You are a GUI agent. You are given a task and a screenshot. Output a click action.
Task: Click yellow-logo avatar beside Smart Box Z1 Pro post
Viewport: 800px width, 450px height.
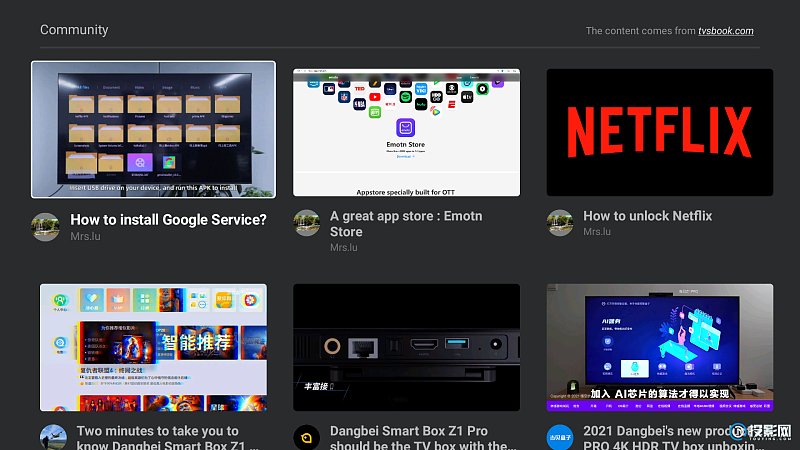[307, 438]
